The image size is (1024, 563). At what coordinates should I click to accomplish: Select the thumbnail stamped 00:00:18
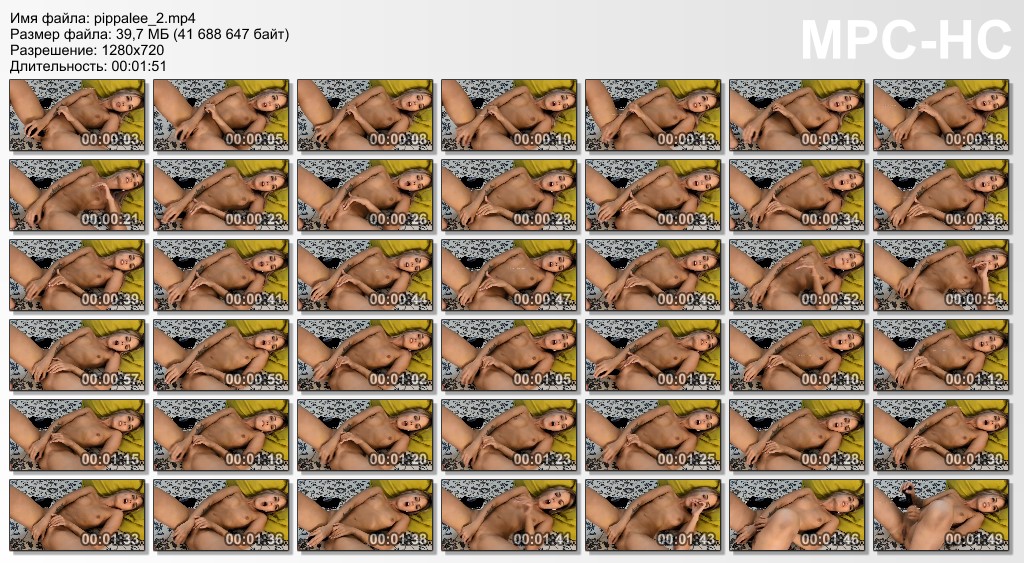coord(941,115)
